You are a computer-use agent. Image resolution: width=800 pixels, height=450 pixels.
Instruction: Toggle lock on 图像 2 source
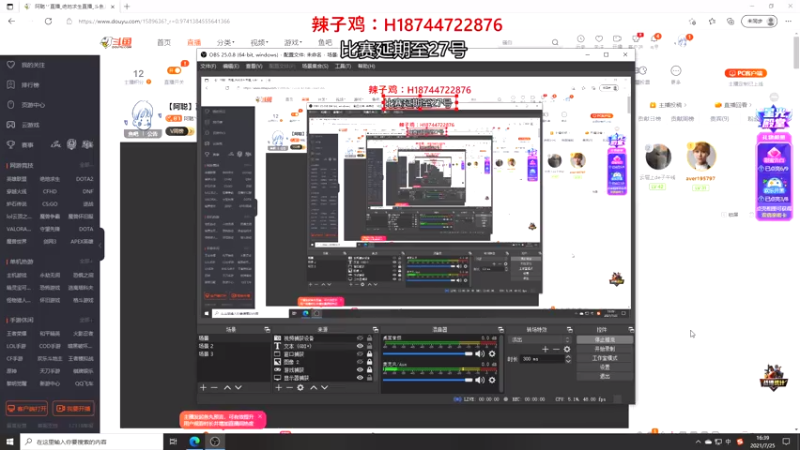pos(369,362)
